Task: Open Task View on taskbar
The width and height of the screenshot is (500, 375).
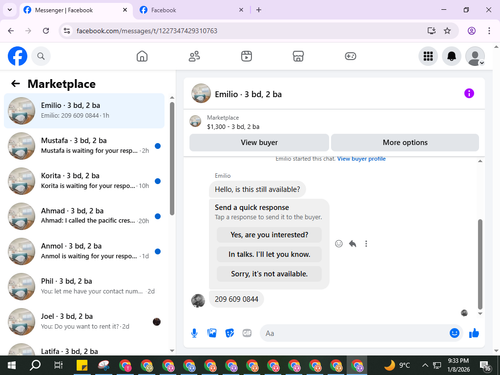Action: tap(58, 365)
